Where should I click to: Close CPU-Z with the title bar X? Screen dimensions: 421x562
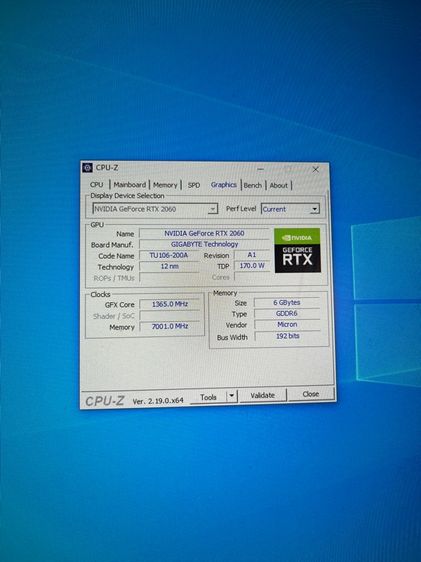coord(315,170)
